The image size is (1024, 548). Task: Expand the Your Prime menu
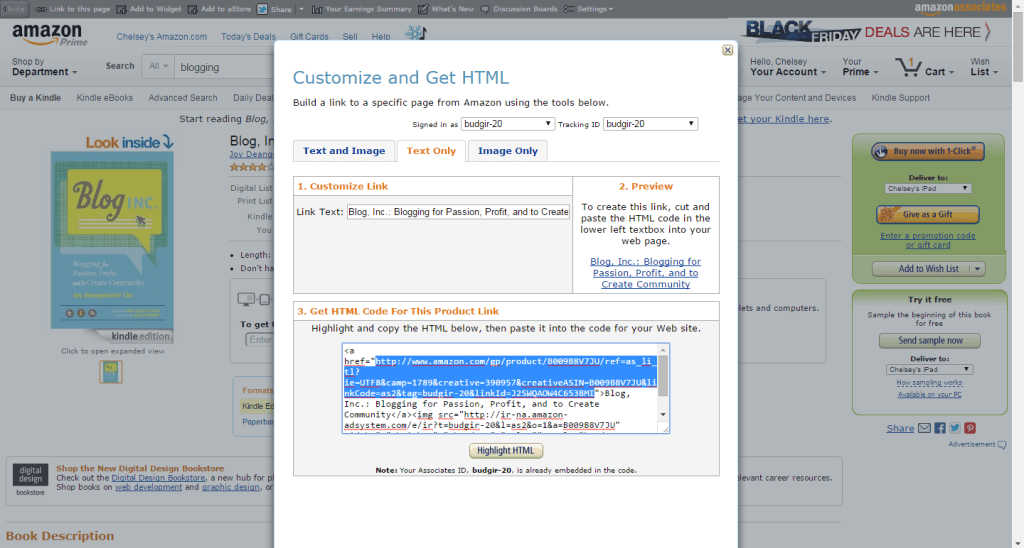860,67
